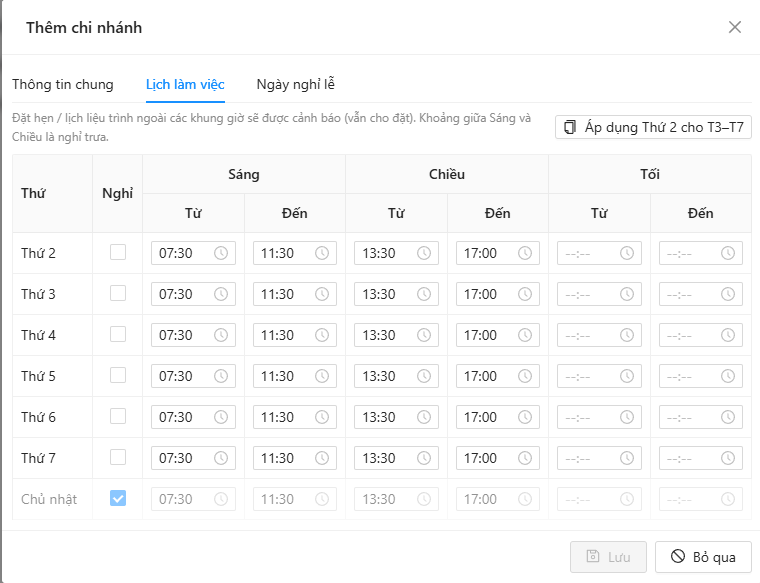
Task: Open clock picker for Thứ 3 Sáng Từ
Action: (221, 294)
